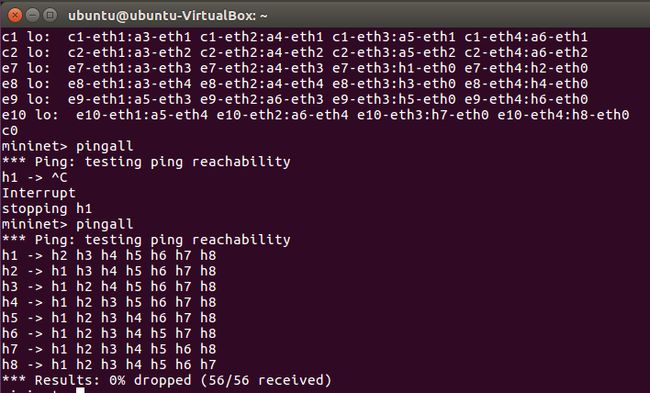Click h8 in the 'h1 ->' ping row
This screenshot has height=393, width=650.
pos(208,255)
